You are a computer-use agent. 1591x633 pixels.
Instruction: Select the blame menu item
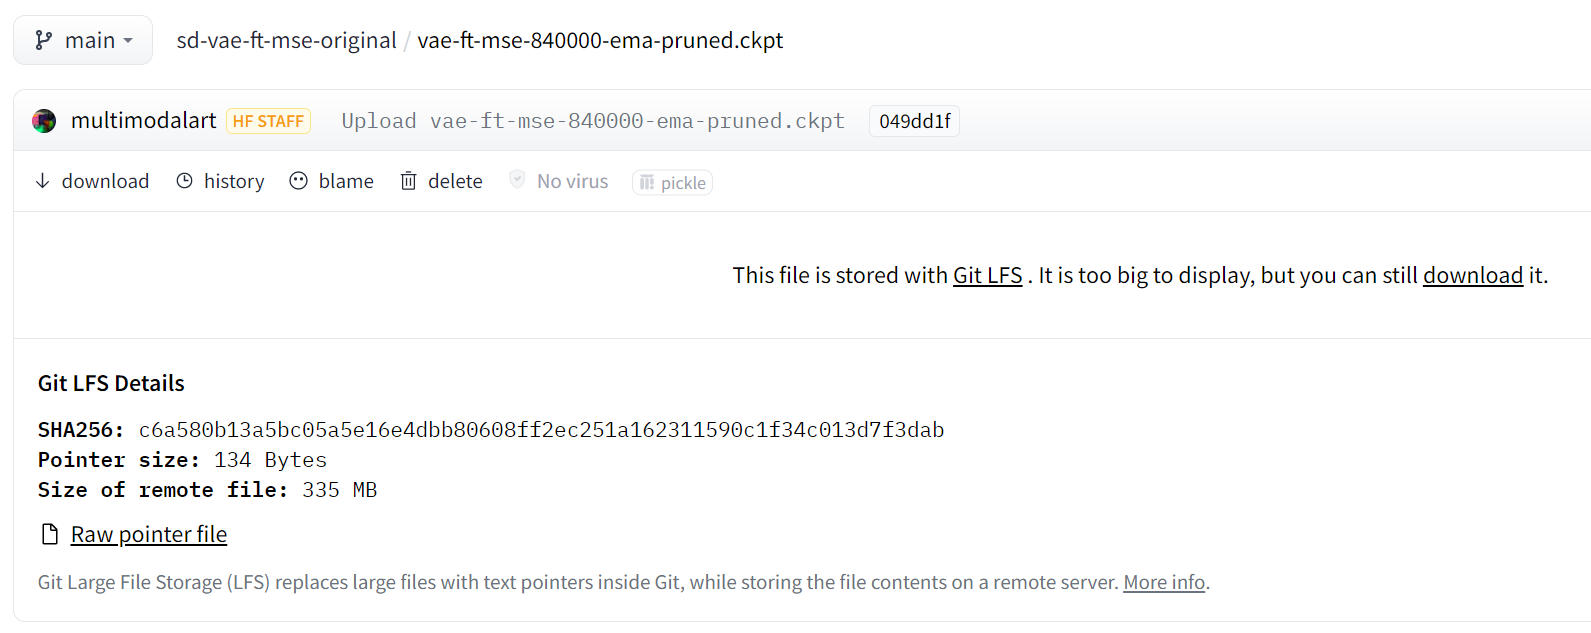(331, 181)
